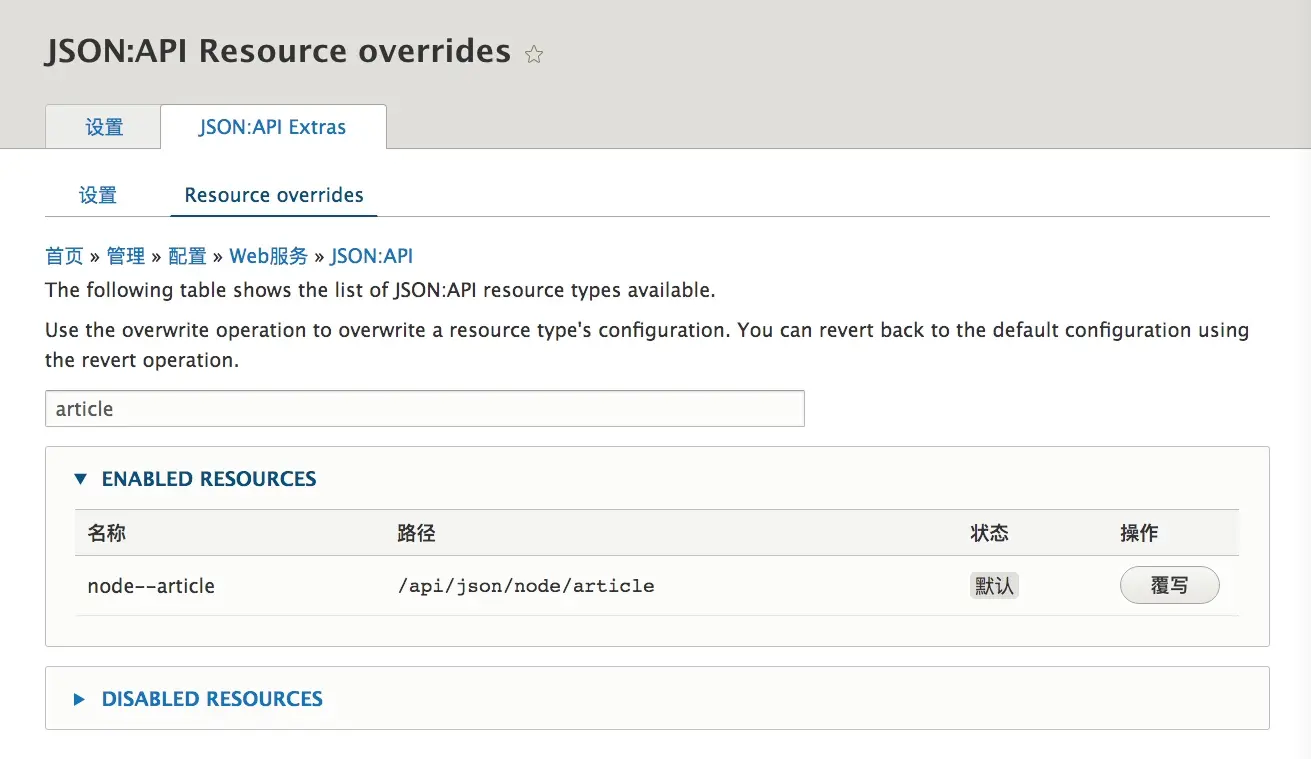
Task: Collapse the ENABLED RESOURCES section
Action: coord(208,479)
